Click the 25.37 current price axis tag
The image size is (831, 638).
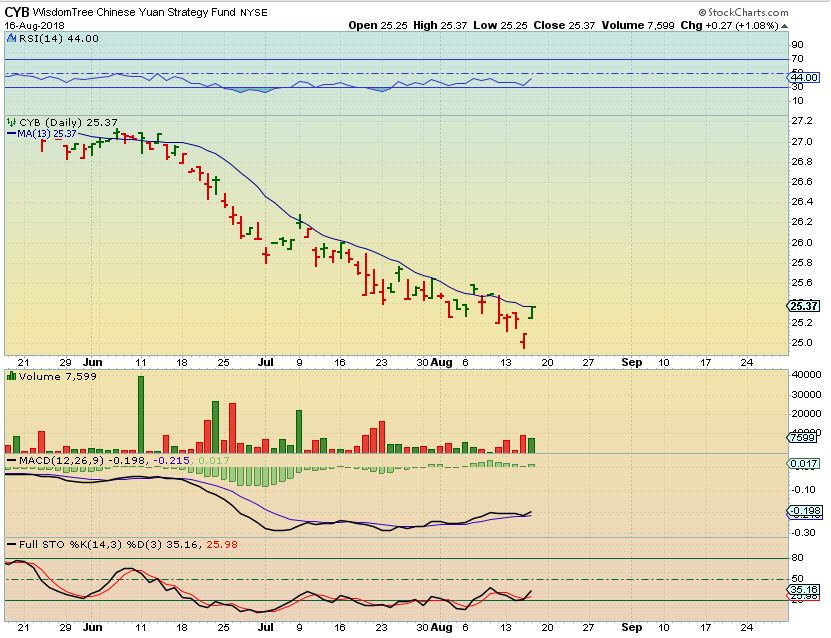click(804, 306)
